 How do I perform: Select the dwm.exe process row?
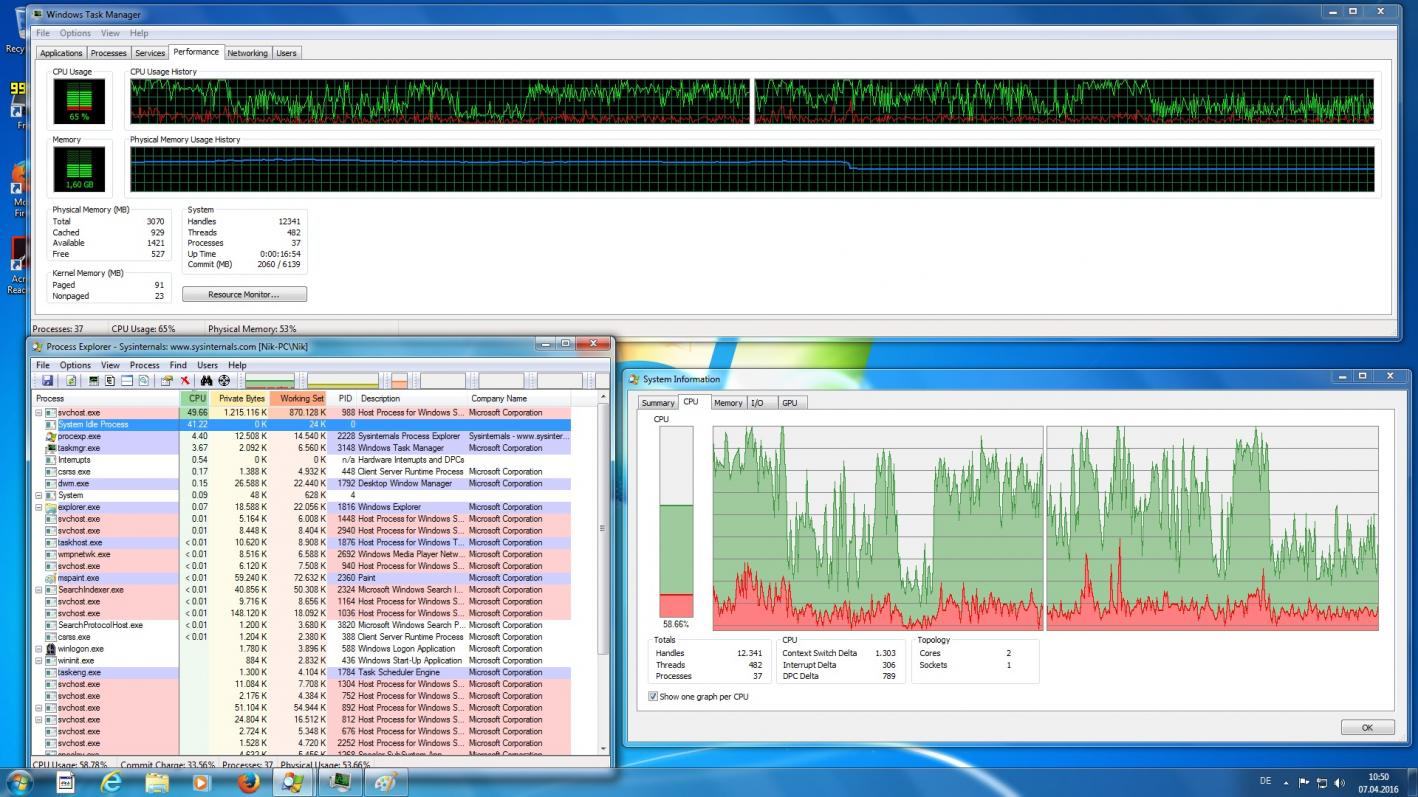pyautogui.click(x=303, y=483)
